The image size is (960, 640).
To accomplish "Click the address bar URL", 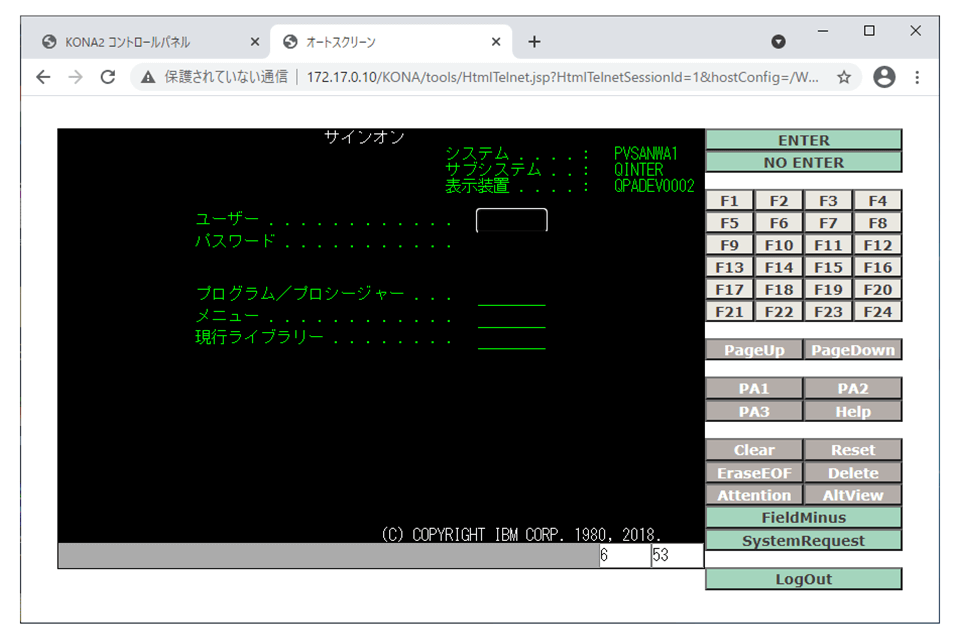I will 562,77.
